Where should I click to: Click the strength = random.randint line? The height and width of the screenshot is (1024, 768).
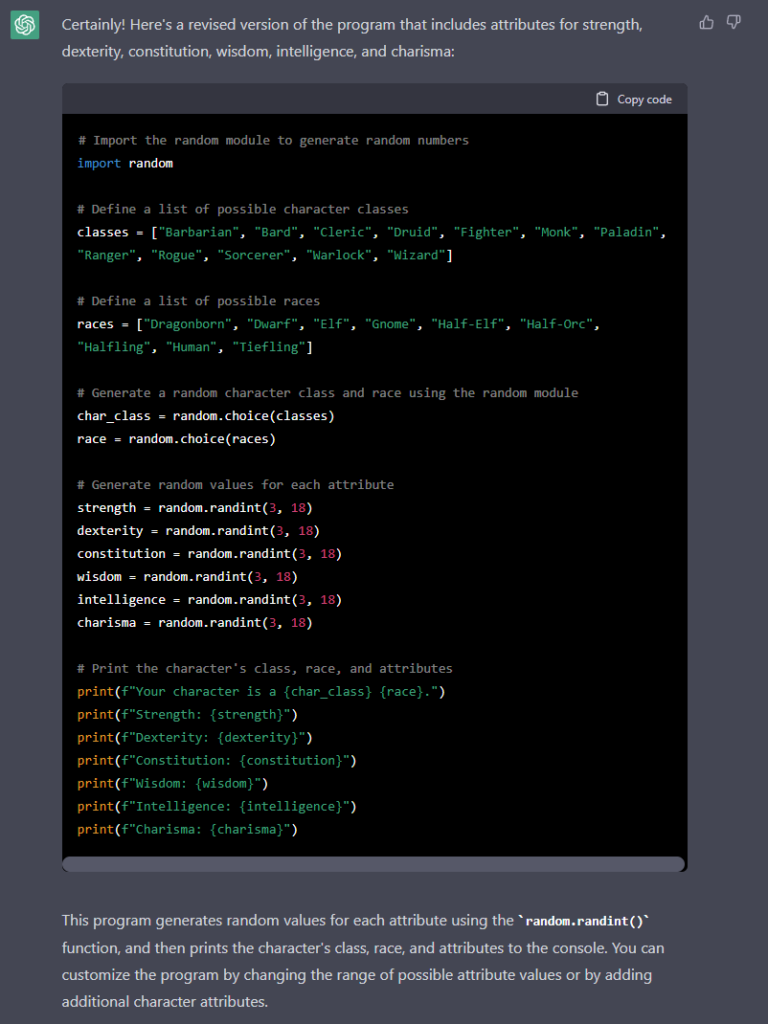195,508
